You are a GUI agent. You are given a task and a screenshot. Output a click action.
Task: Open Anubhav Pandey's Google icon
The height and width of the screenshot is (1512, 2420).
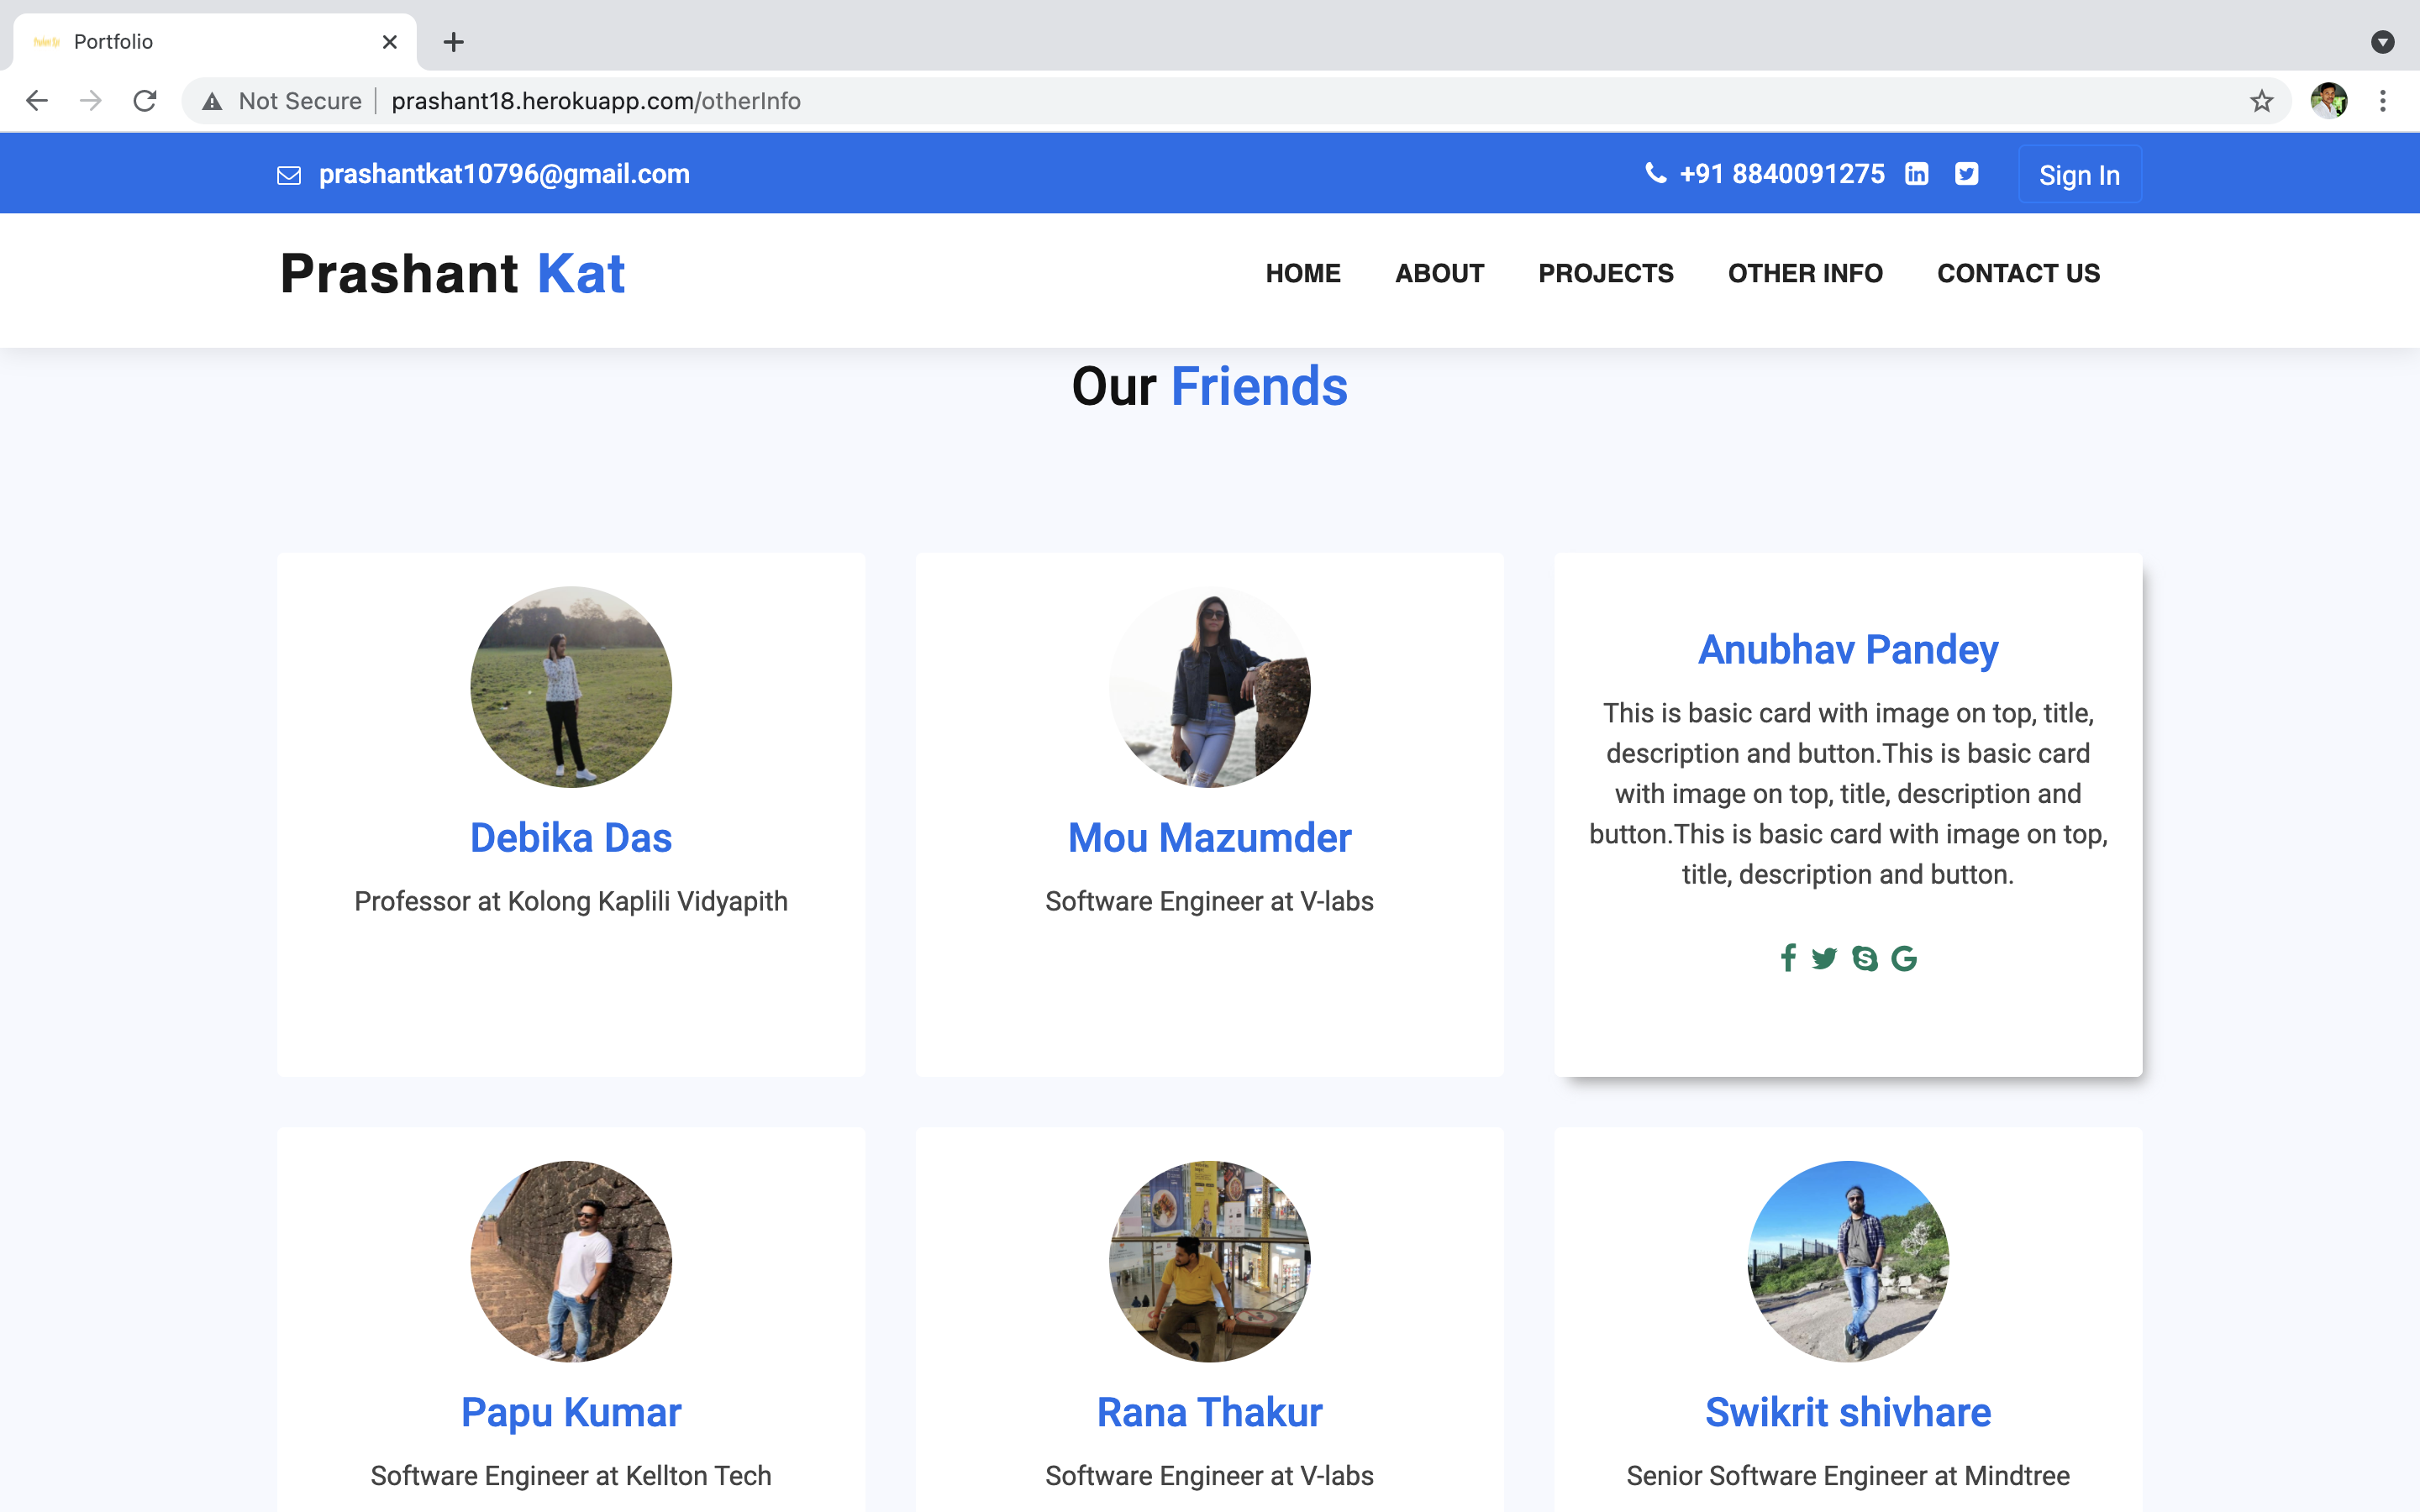point(1904,958)
